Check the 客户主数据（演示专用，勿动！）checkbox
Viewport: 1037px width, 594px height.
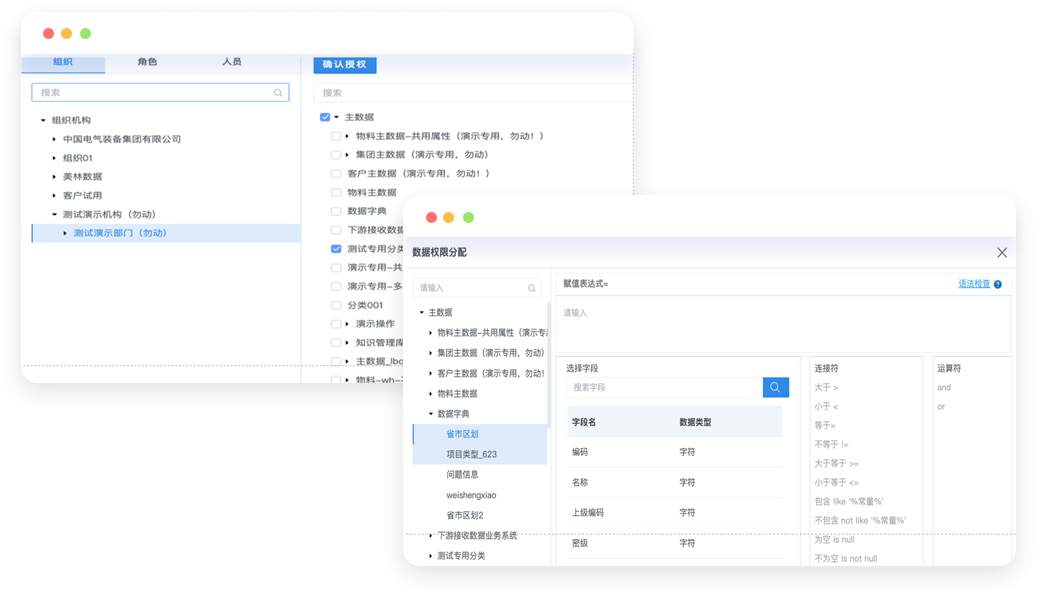pyautogui.click(x=334, y=173)
